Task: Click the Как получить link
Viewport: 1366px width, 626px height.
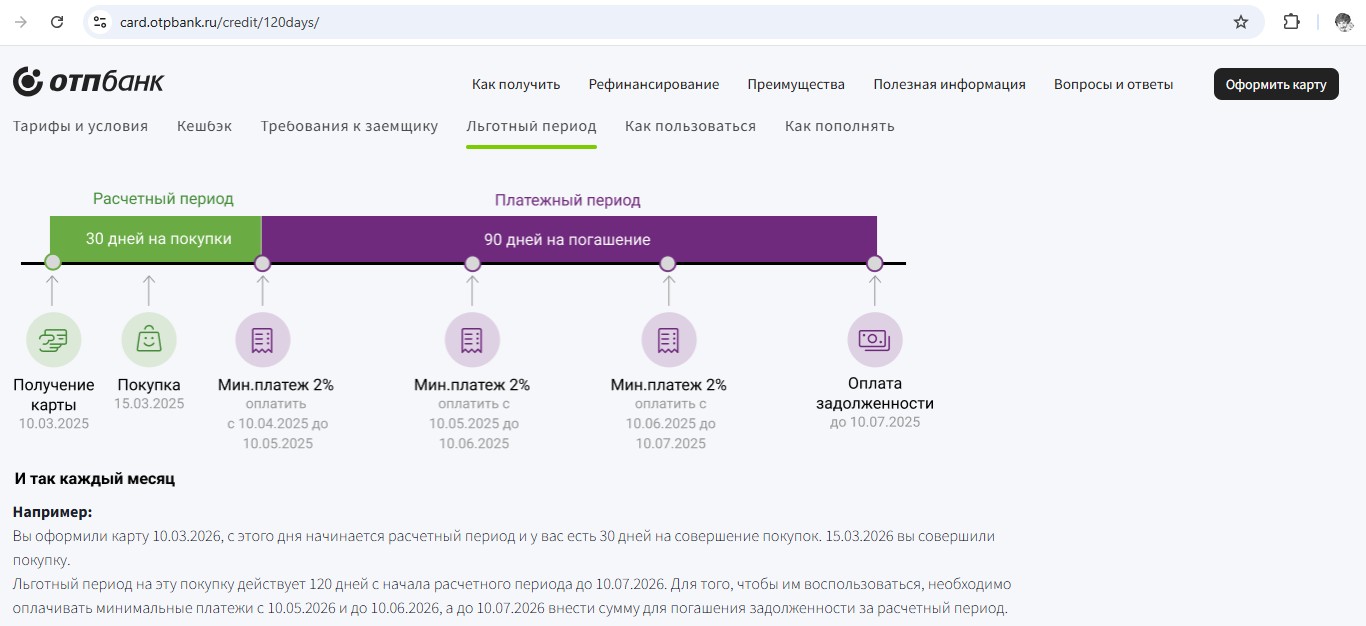Action: 516,85
